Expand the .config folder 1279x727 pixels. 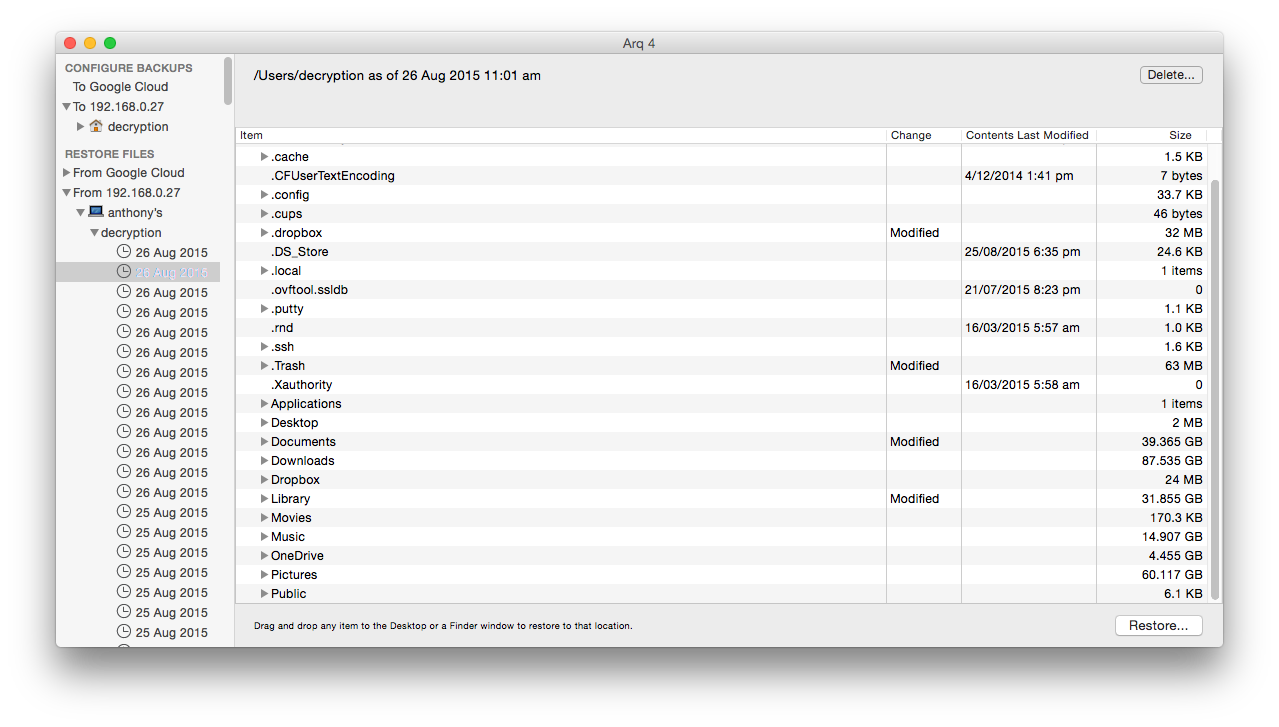[265, 195]
